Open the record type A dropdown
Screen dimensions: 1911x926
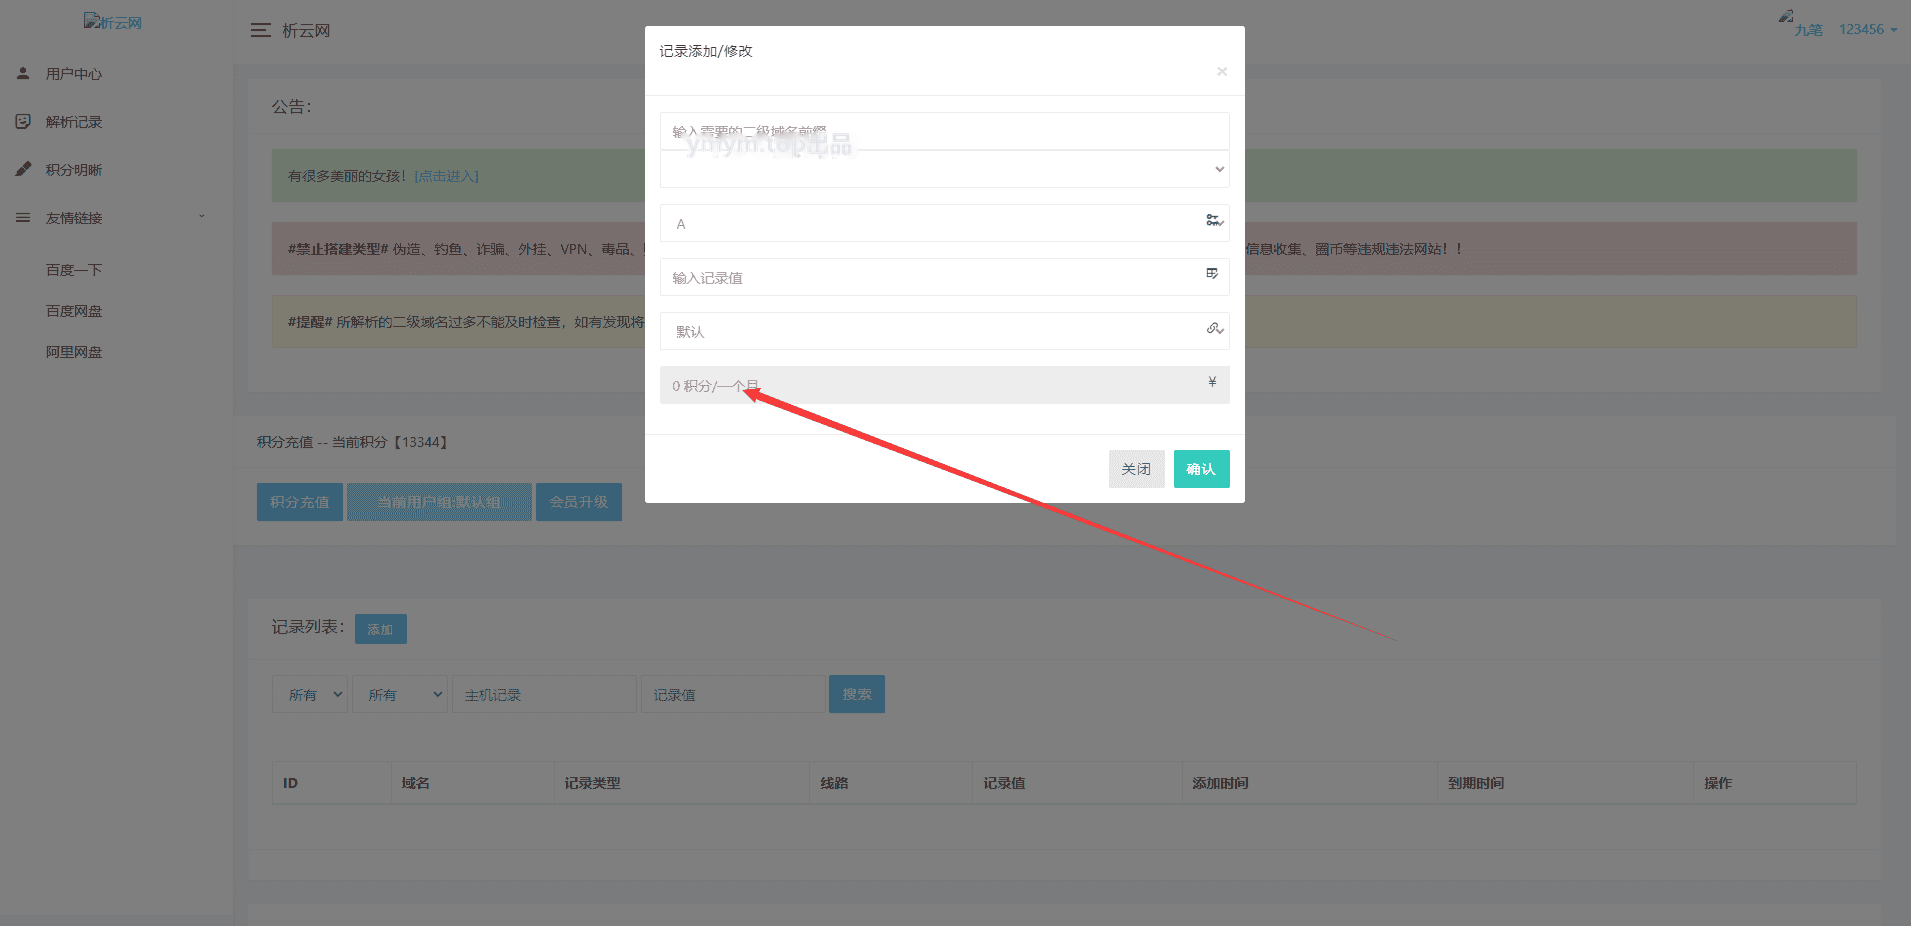point(944,223)
